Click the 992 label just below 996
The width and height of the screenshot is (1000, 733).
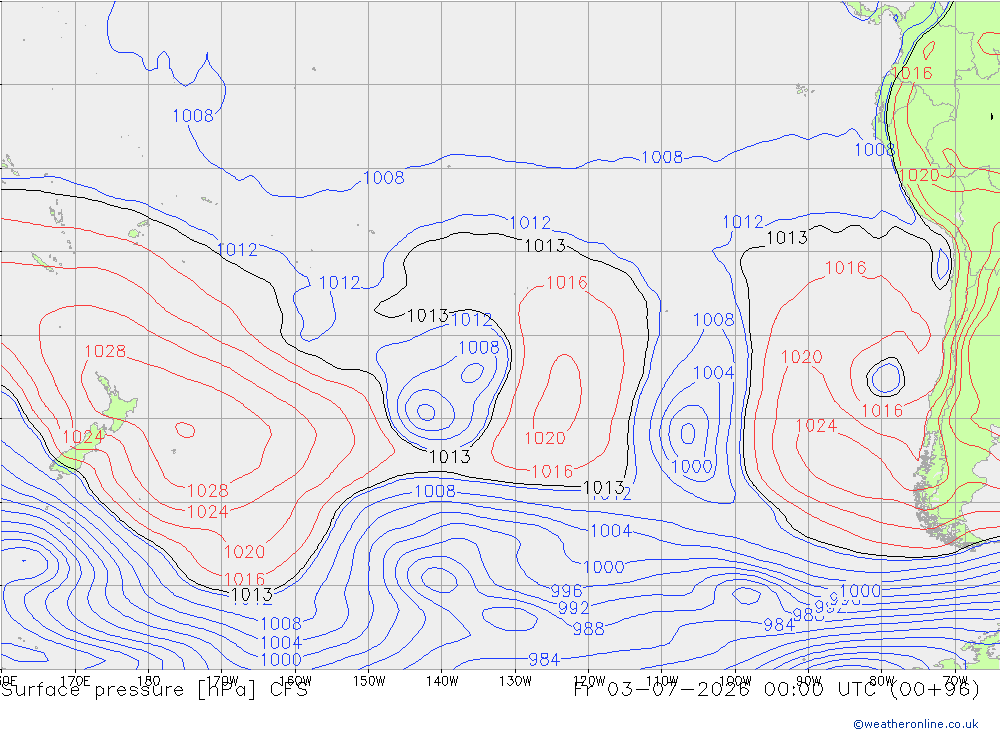pos(573,608)
